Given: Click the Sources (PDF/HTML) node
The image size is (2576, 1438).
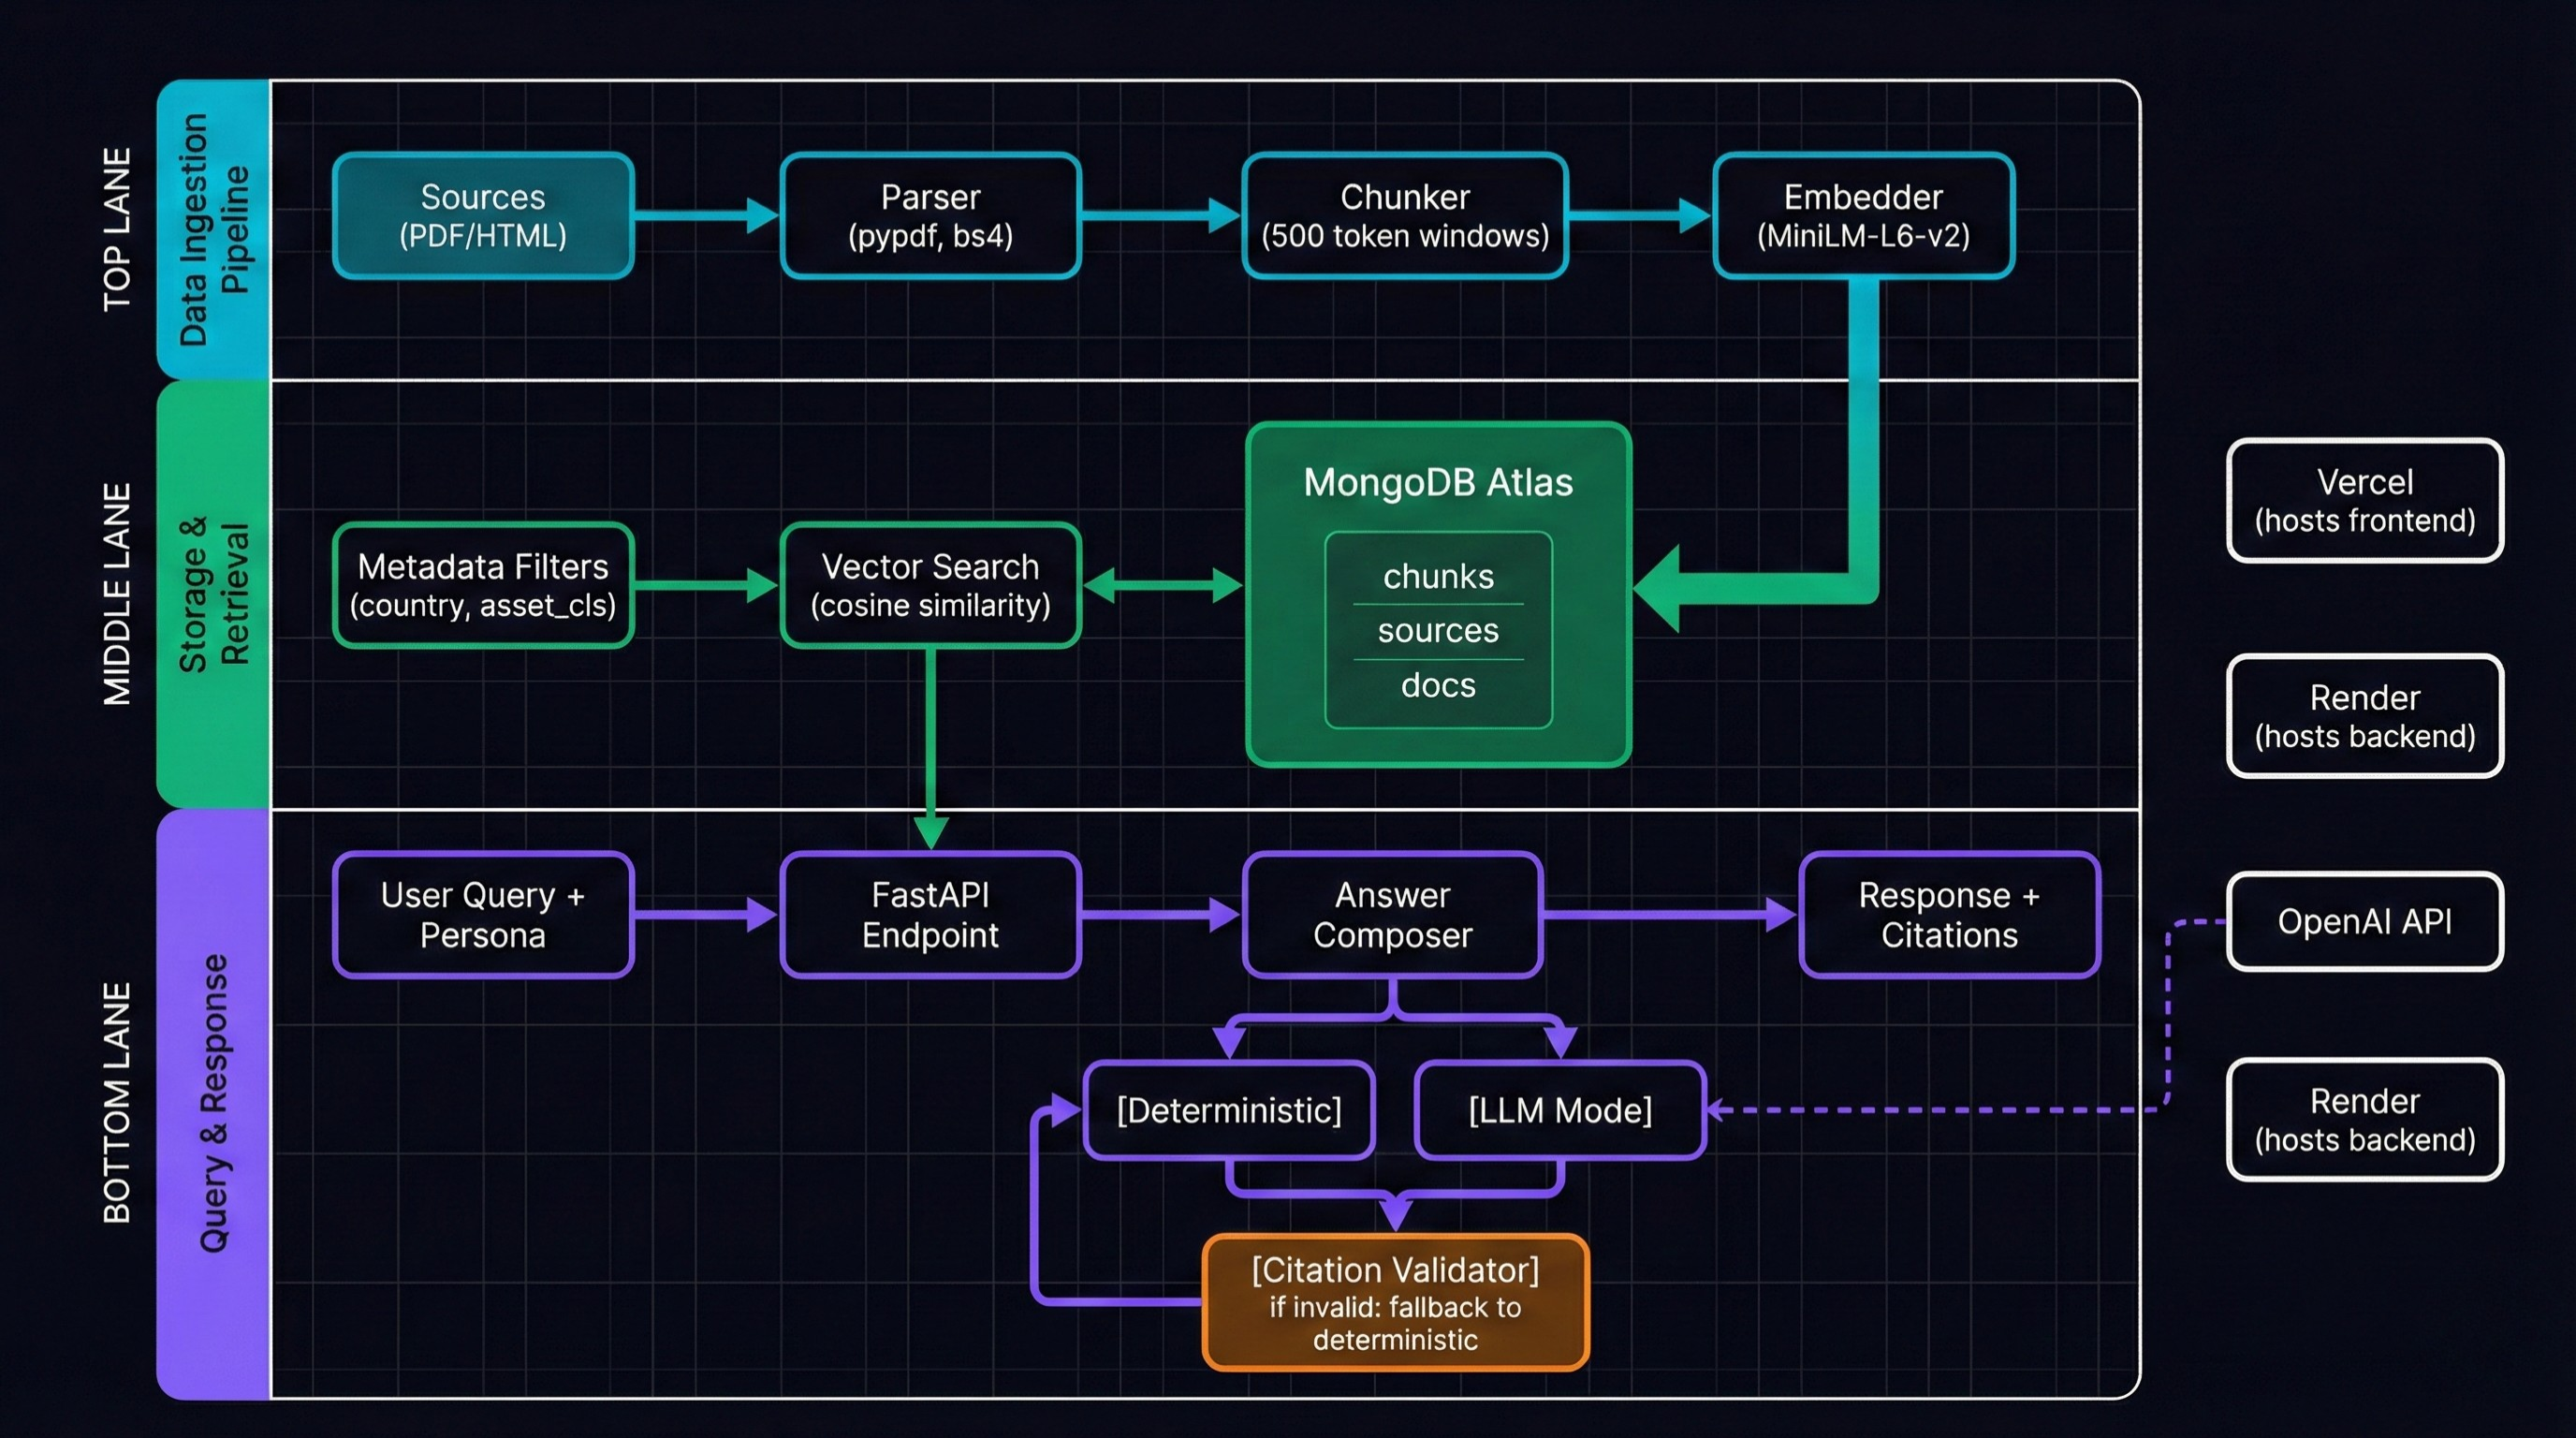Looking at the screenshot, I should [x=483, y=216].
